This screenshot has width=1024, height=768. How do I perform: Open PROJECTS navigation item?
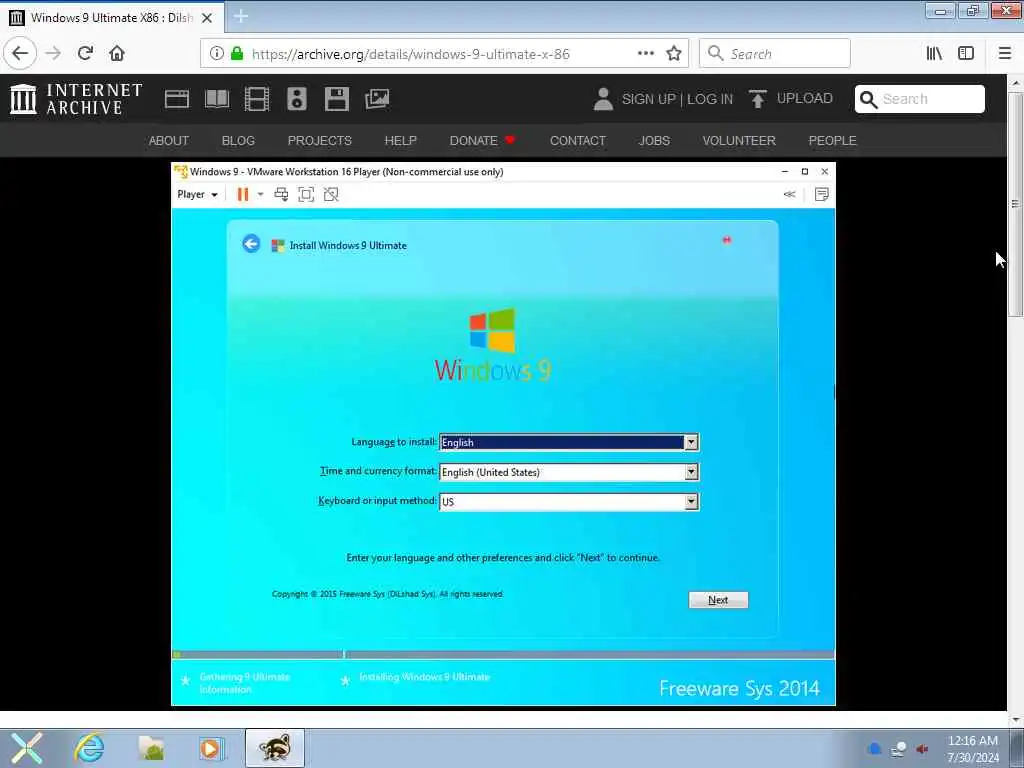click(319, 140)
